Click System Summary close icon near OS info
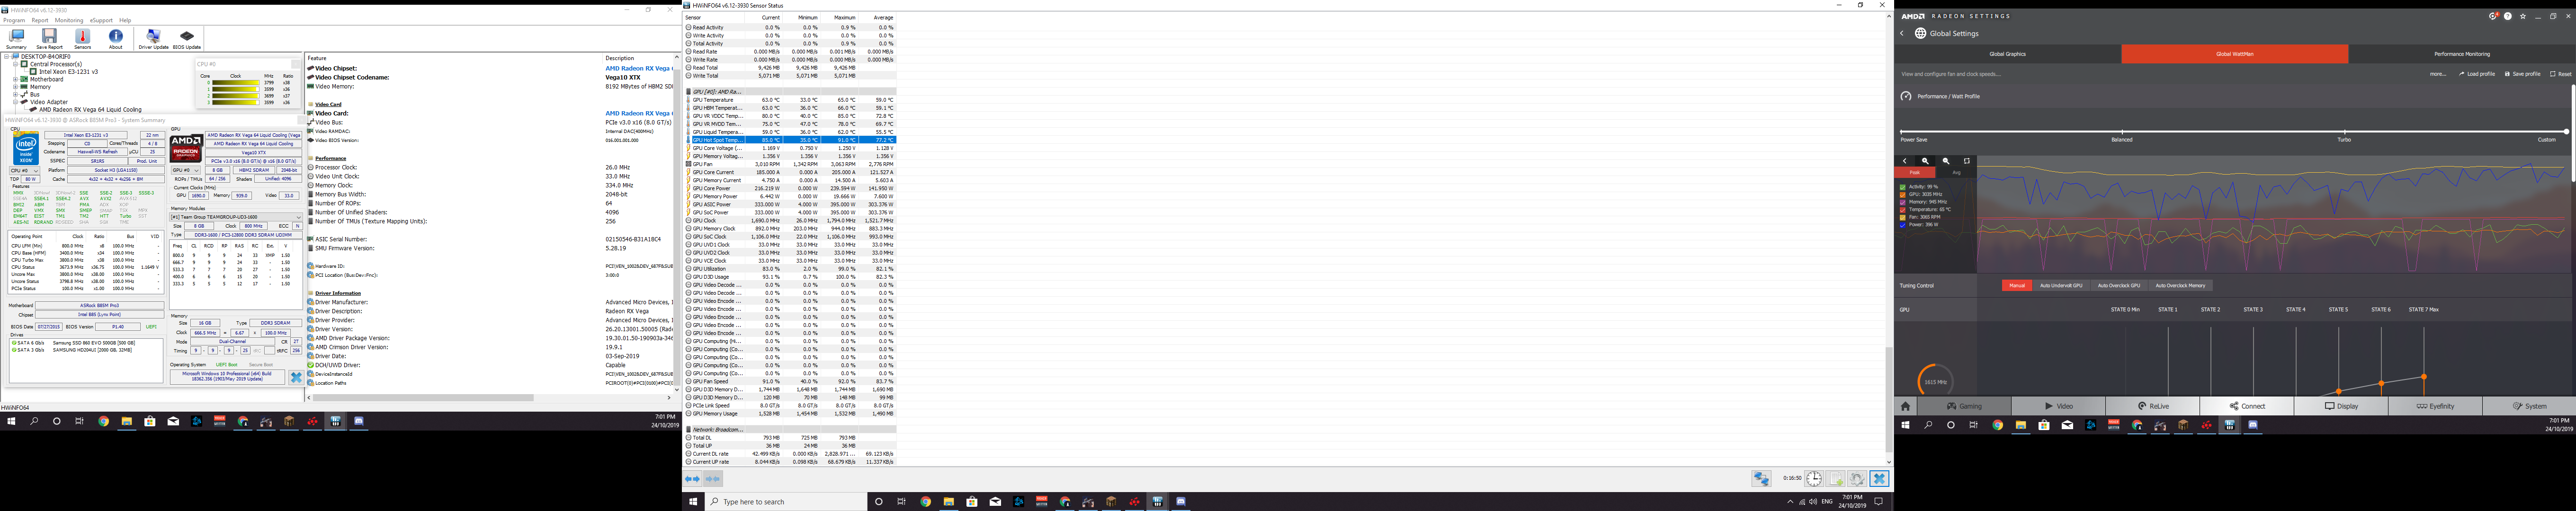 [x=296, y=378]
